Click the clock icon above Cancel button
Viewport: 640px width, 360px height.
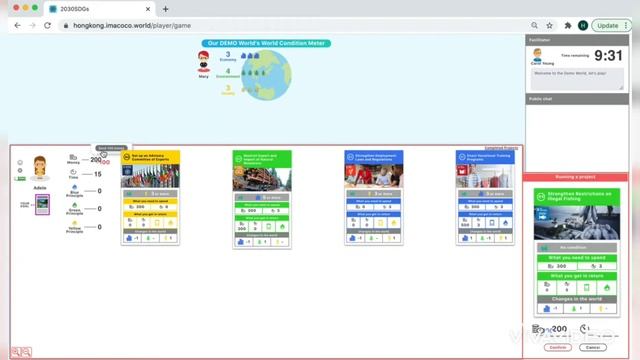tap(584, 329)
